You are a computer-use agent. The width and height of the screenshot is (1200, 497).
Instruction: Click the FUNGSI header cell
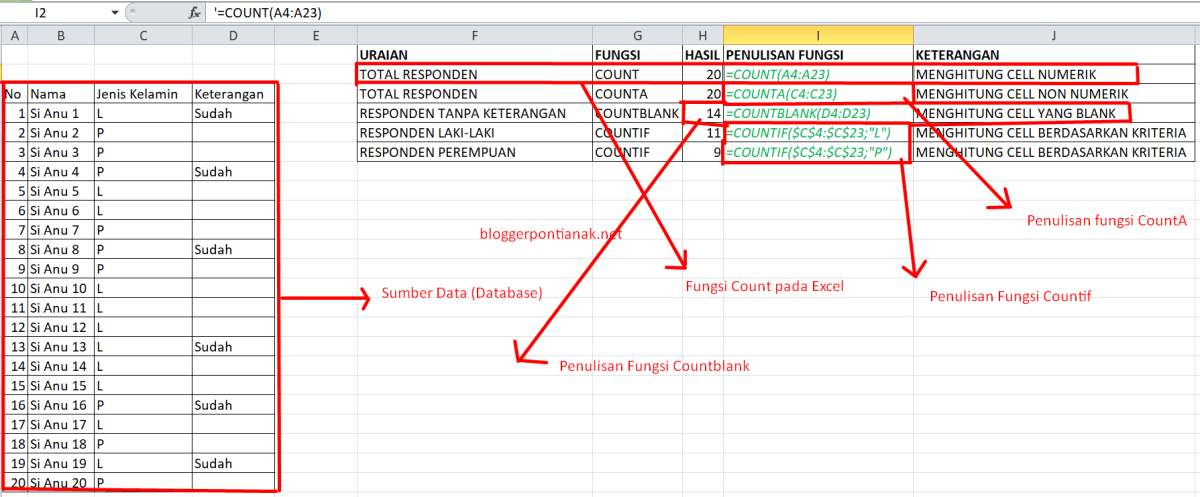tap(636, 55)
